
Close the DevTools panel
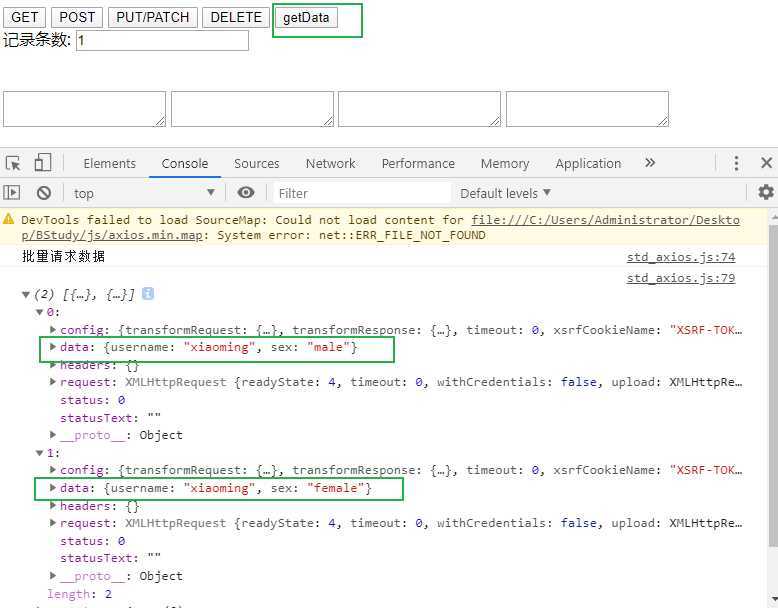[x=766, y=163]
